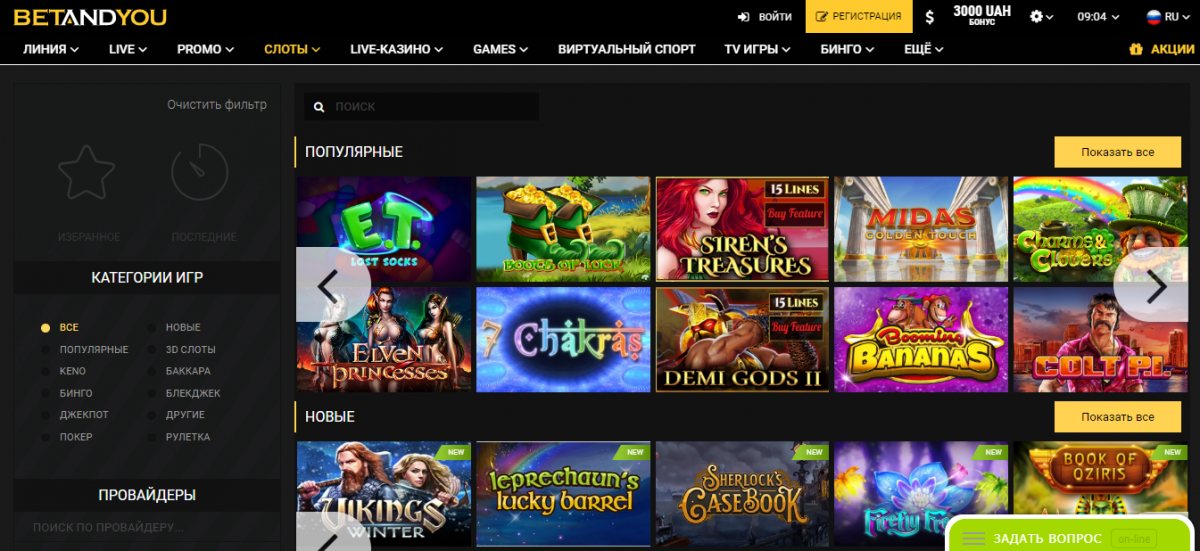Image resolution: width=1200 pixels, height=551 pixels.
Task: Open E.T. Lost Socks game
Action: tap(384, 229)
